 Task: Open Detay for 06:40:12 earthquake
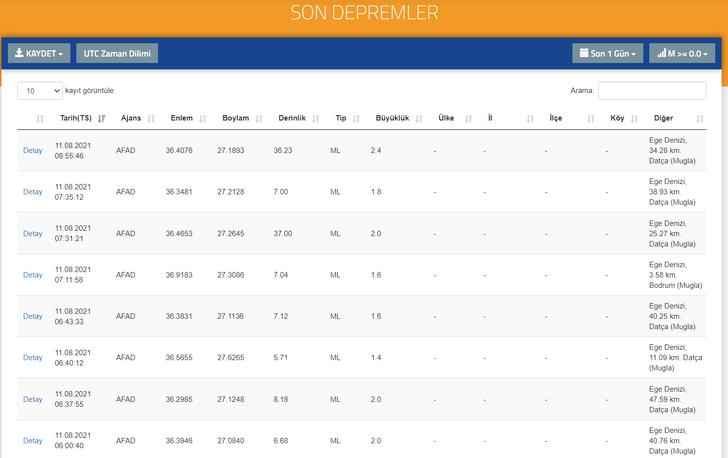[32, 358]
